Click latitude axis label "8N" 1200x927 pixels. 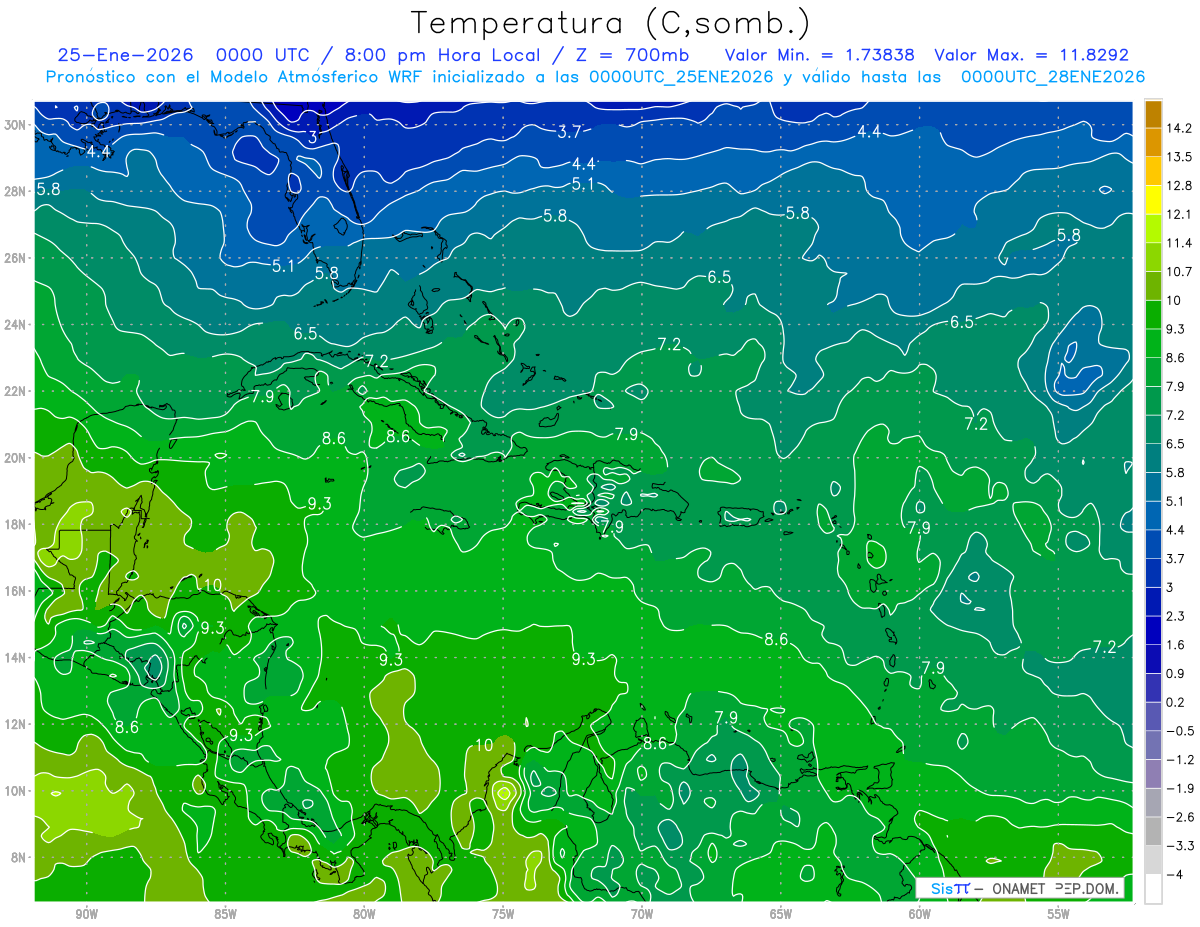click(x=19, y=857)
